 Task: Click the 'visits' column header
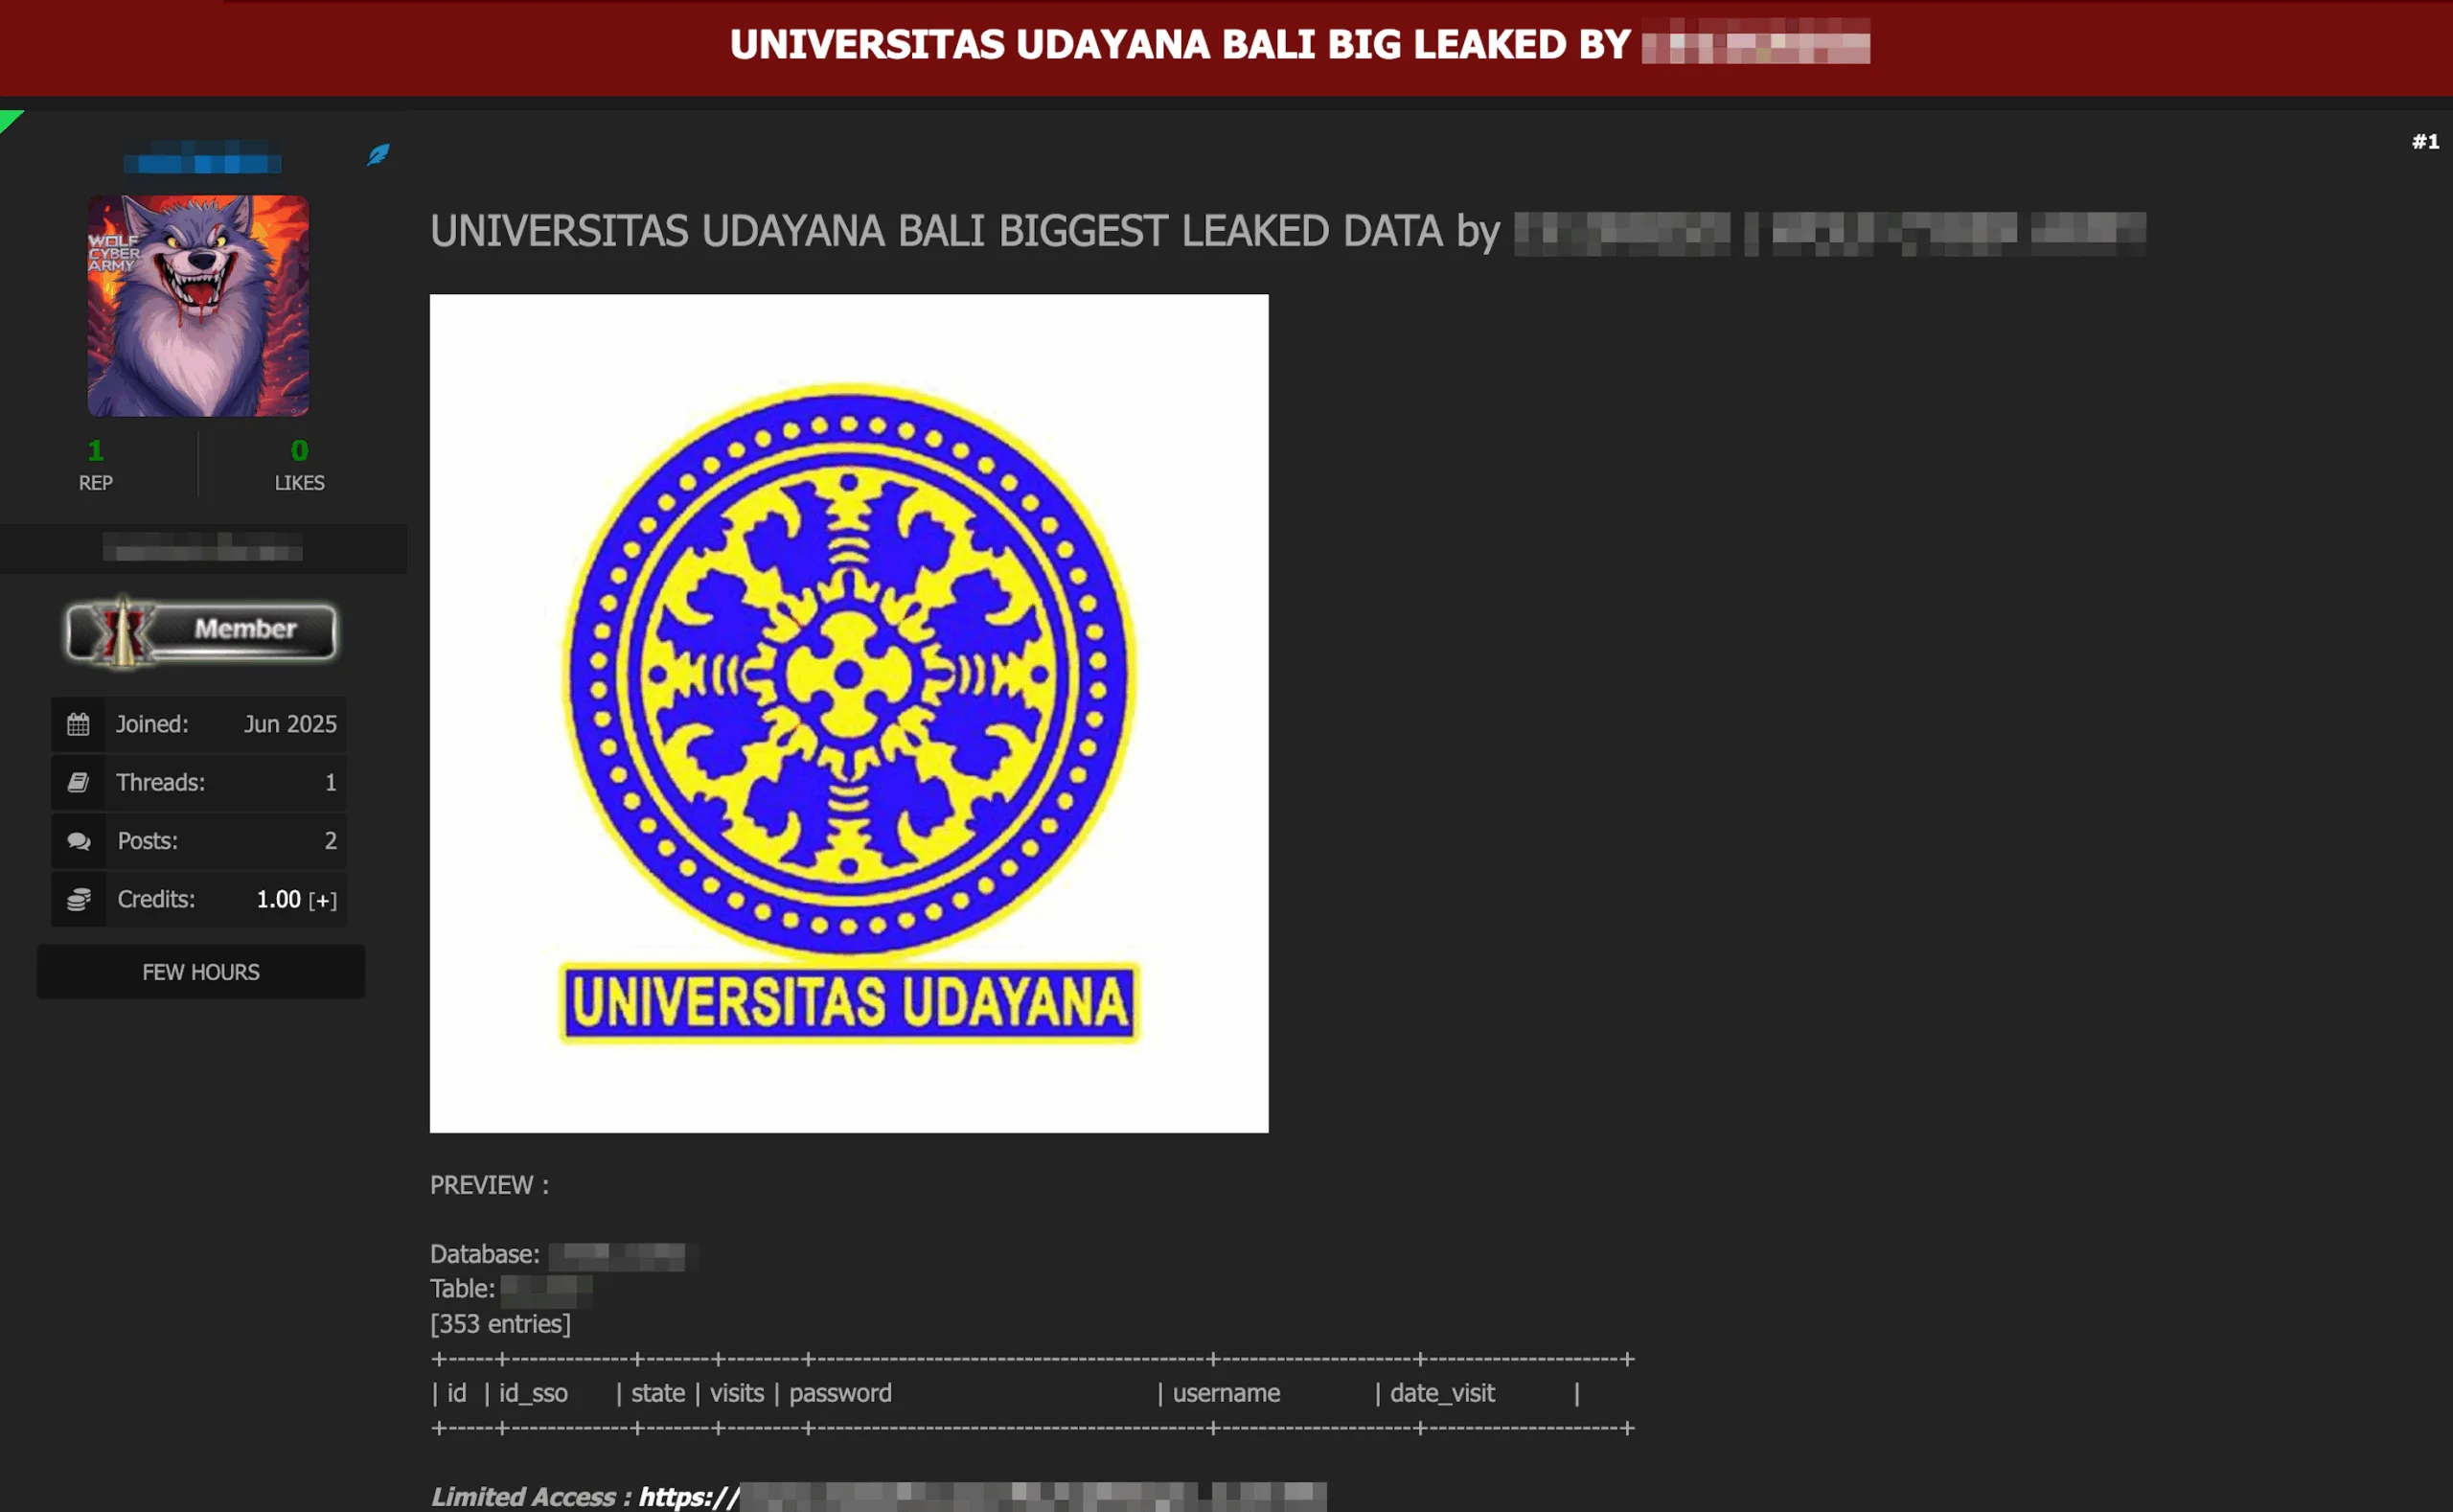(x=737, y=1393)
